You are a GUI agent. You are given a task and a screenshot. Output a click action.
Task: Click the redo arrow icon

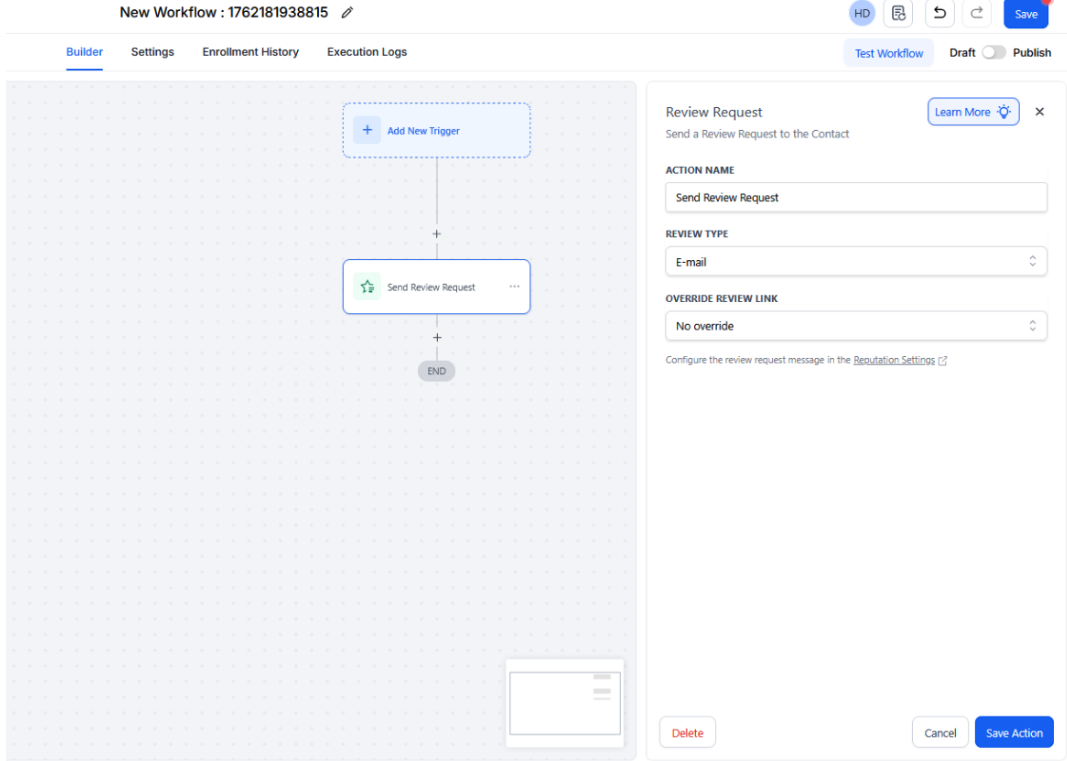pos(977,13)
